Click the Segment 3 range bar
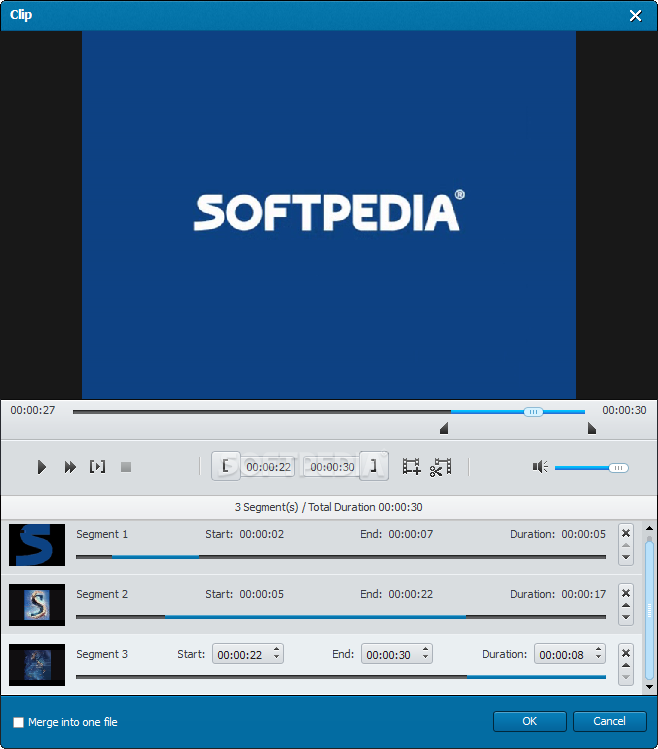 click(x=341, y=677)
